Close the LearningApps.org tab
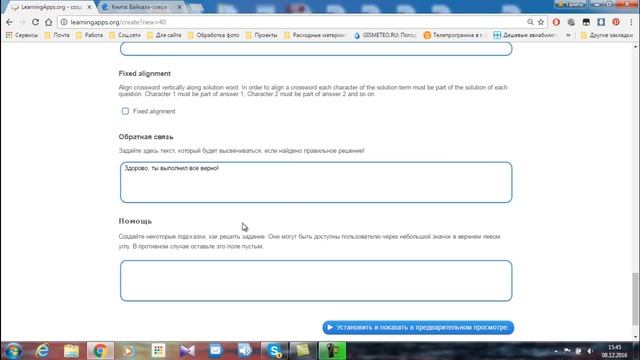 (x=89, y=7)
